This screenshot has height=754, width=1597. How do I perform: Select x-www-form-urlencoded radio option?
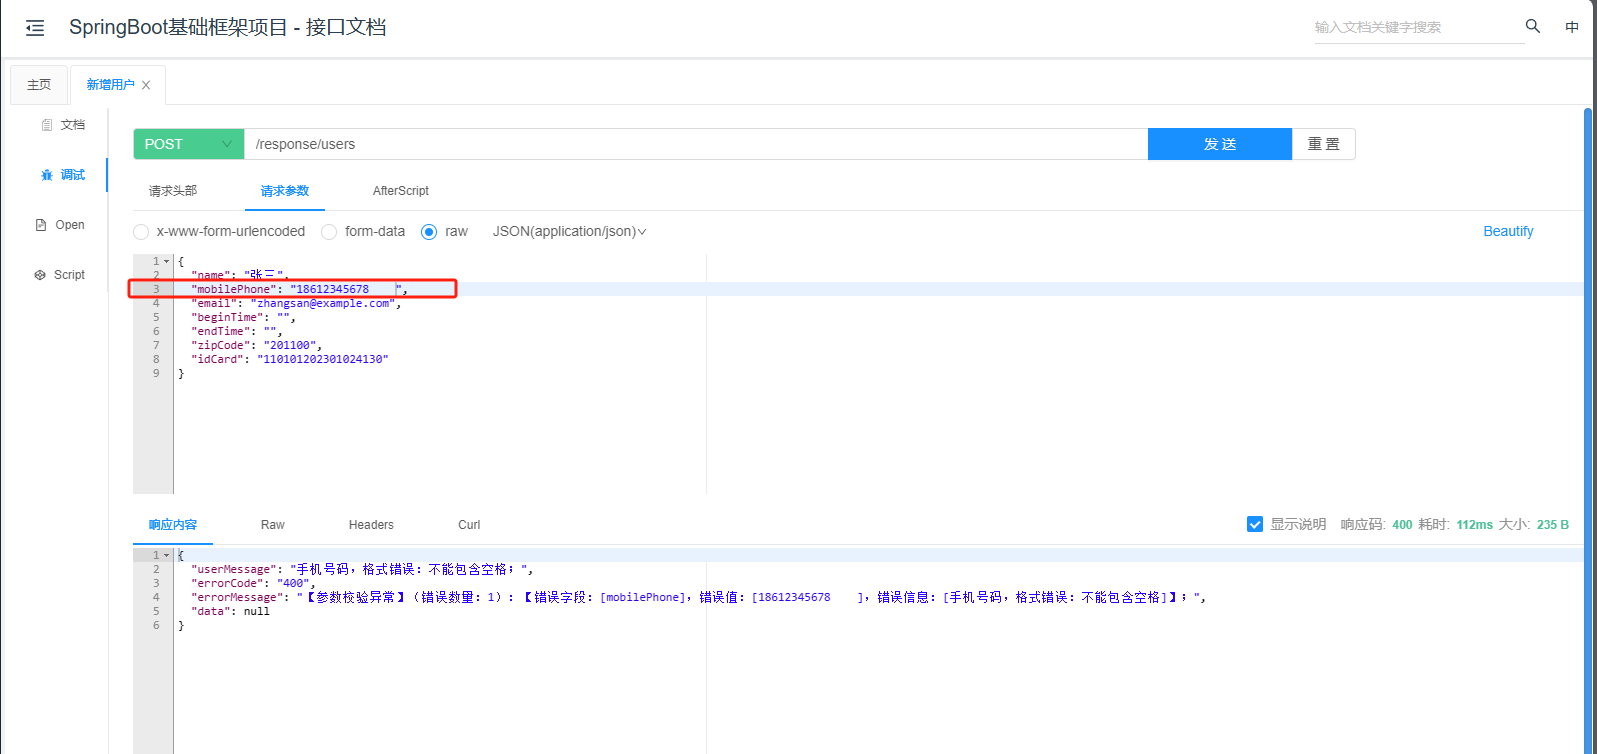pyautogui.click(x=141, y=232)
